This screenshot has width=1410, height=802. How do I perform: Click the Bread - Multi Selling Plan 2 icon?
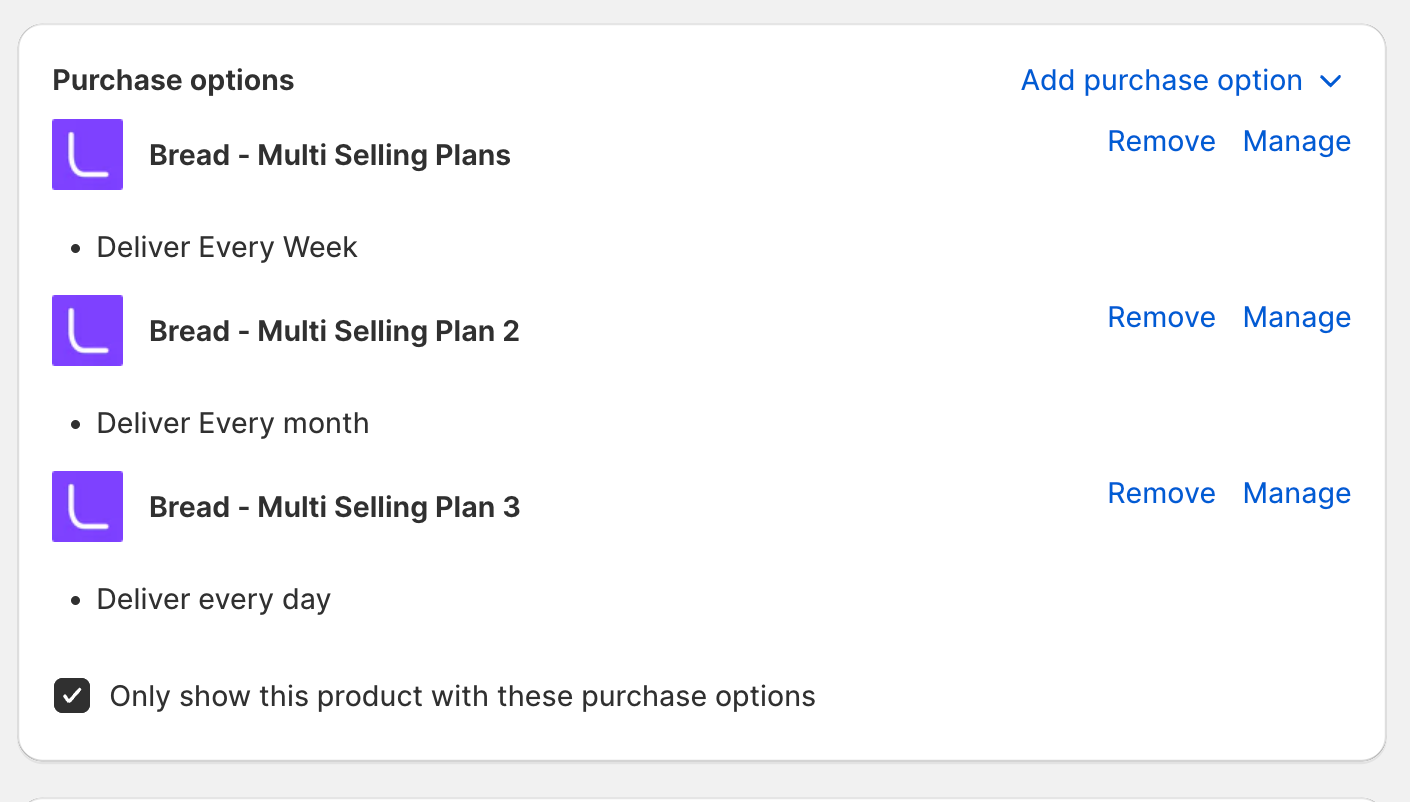click(87, 331)
